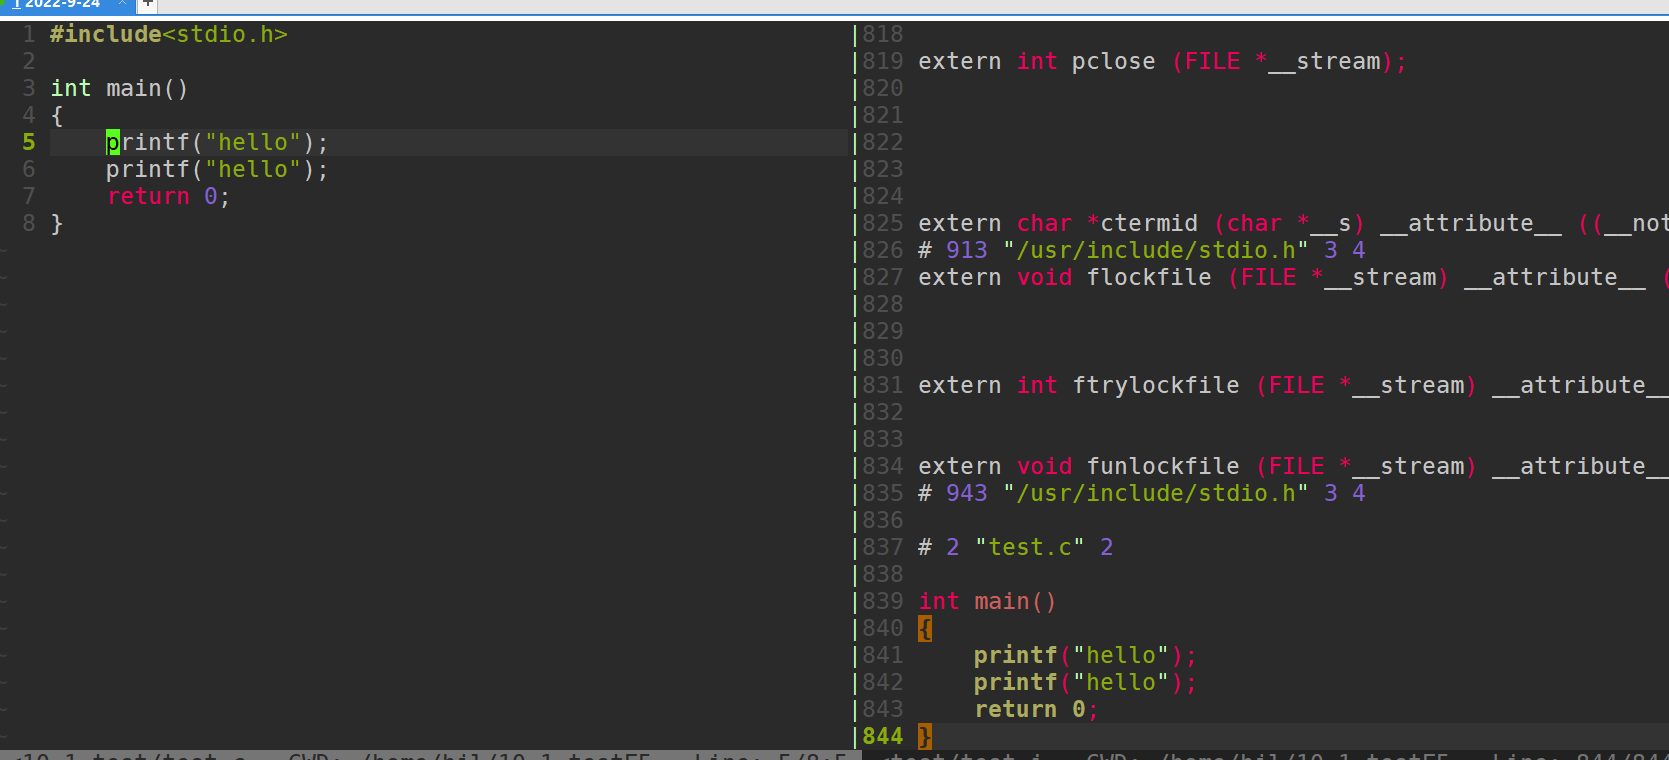Click 'extern void funlockfile' on line 834
1669x760 pixels.
(x=1078, y=466)
